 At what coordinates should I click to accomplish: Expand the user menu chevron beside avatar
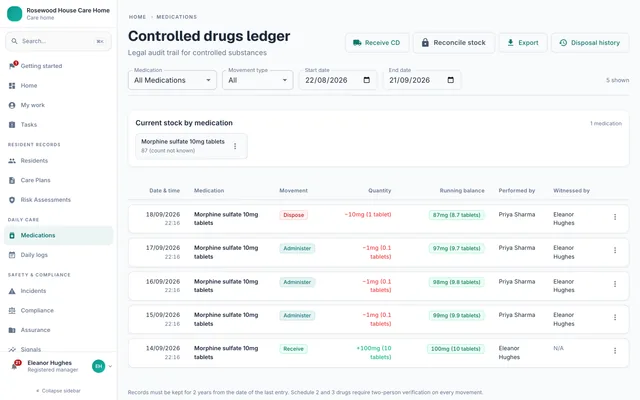(x=110, y=366)
